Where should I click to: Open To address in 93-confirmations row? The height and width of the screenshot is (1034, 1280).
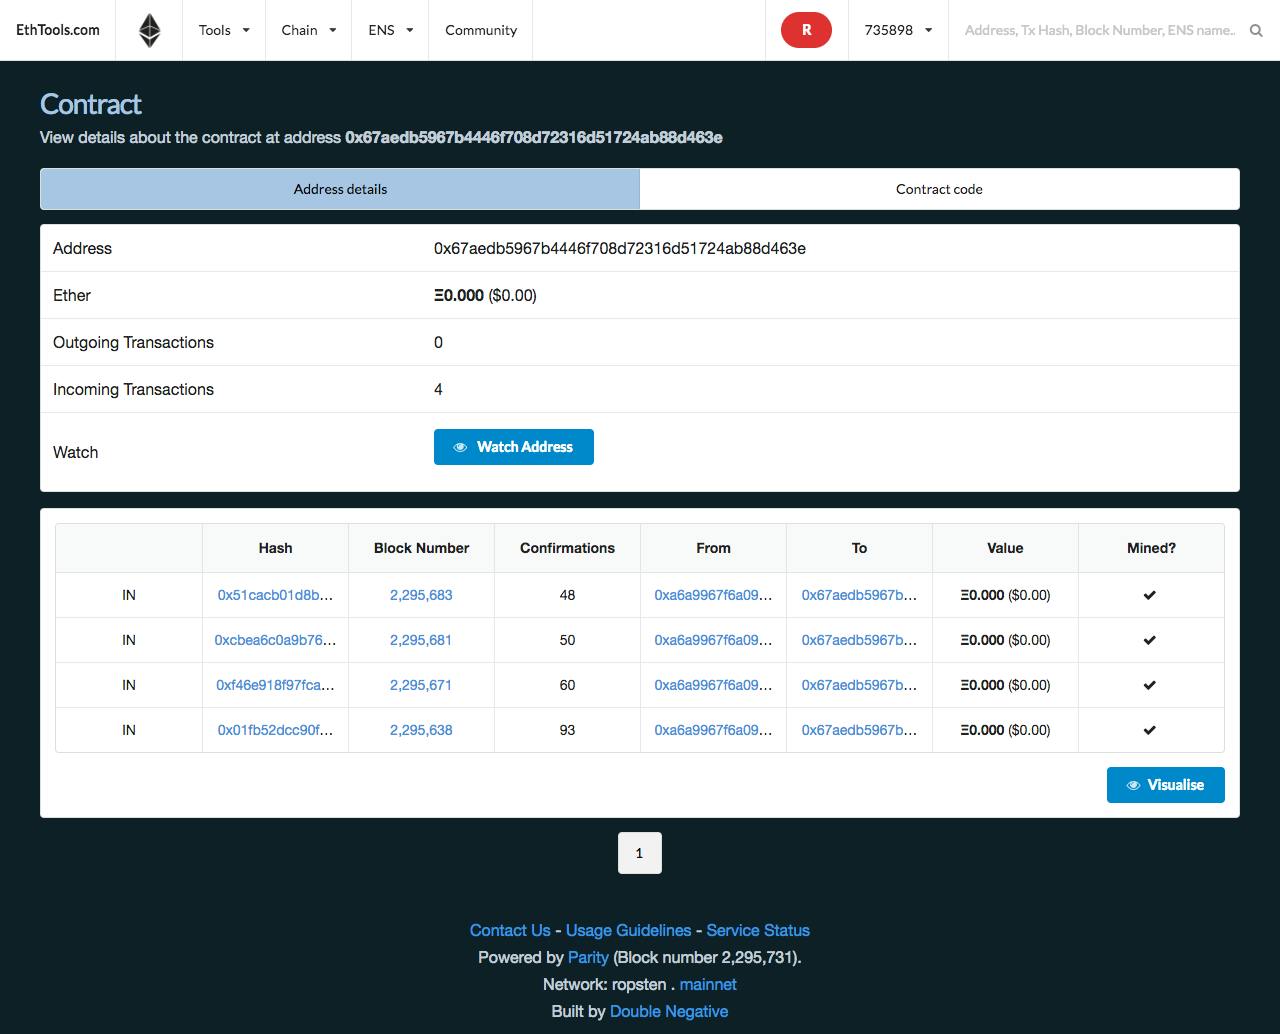tap(859, 730)
